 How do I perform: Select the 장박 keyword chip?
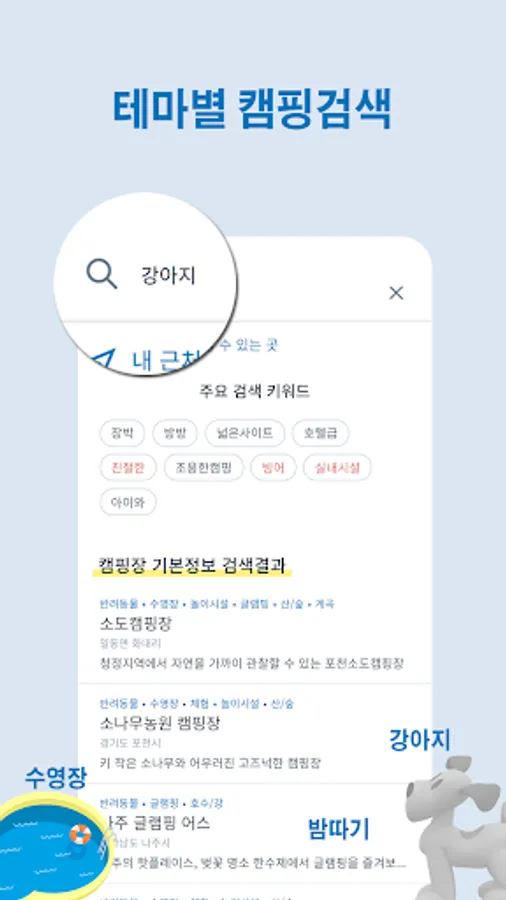click(122, 433)
